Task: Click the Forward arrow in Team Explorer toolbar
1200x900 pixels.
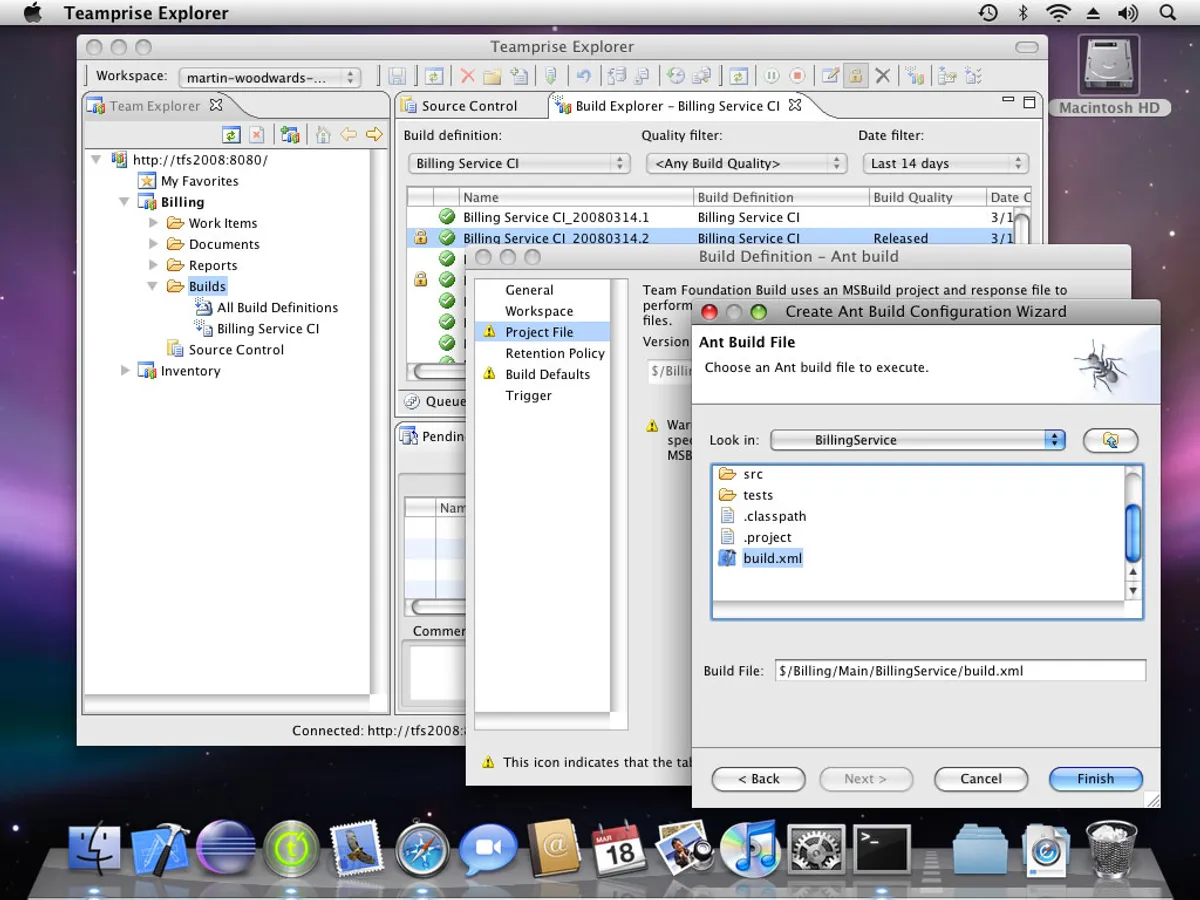Action: [374, 135]
